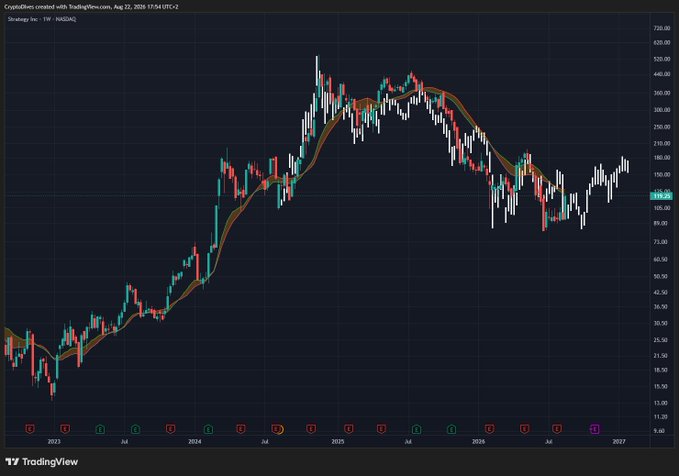Click the 60.50 price axis label

[x=661, y=259]
